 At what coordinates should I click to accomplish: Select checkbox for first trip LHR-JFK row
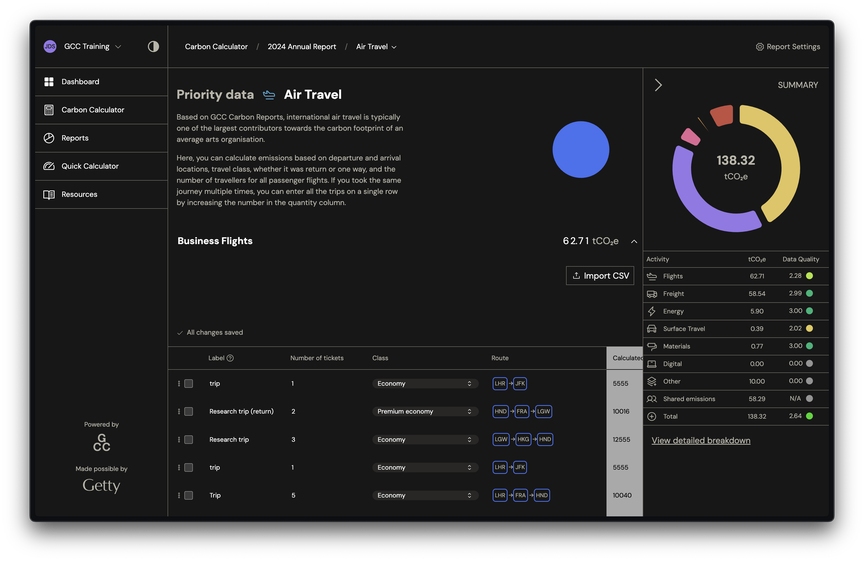pos(188,384)
